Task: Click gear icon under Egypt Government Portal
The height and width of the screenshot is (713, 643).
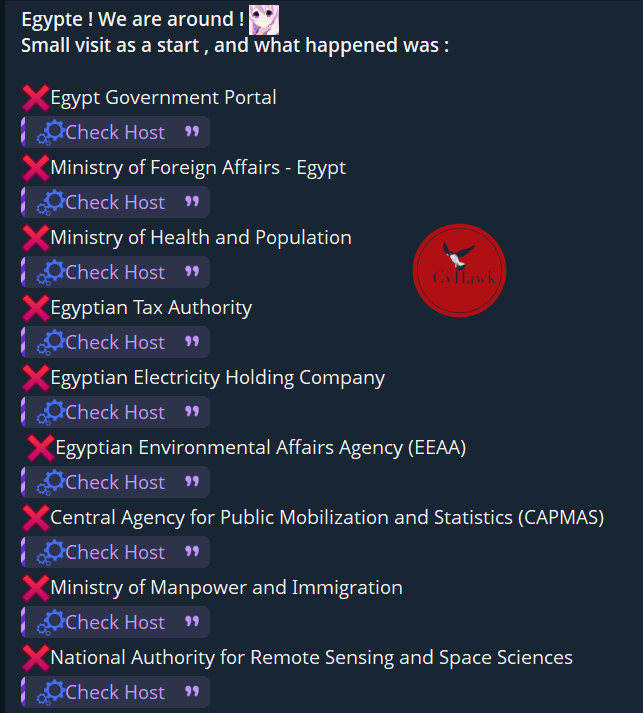Action: (51, 132)
